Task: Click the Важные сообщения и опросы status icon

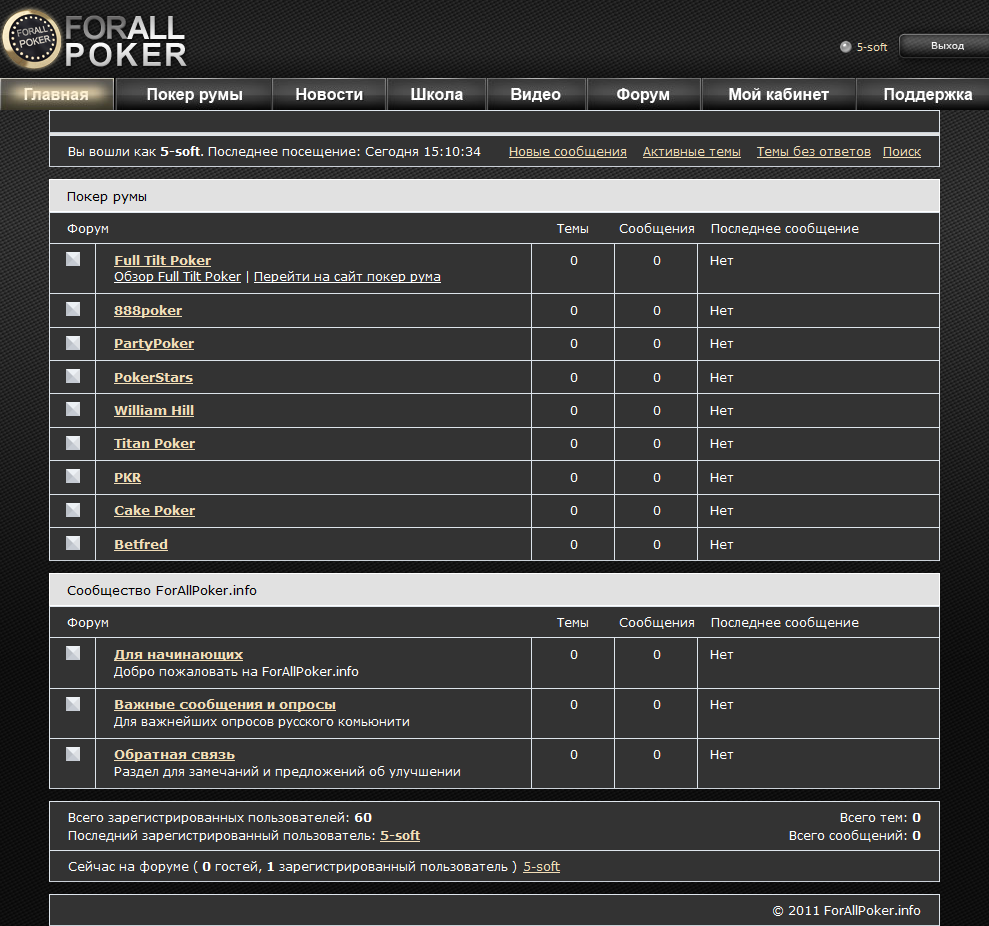Action: coord(73,704)
